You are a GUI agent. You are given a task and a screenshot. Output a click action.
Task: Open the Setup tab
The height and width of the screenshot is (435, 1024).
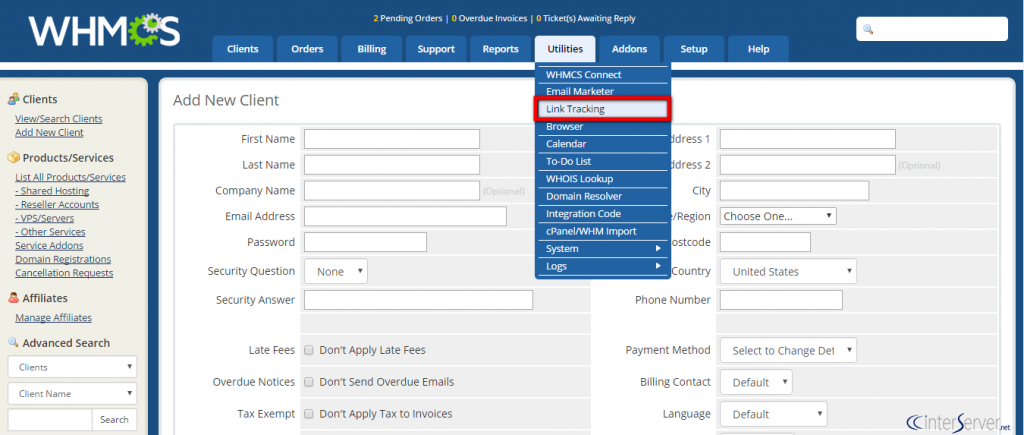coord(694,49)
